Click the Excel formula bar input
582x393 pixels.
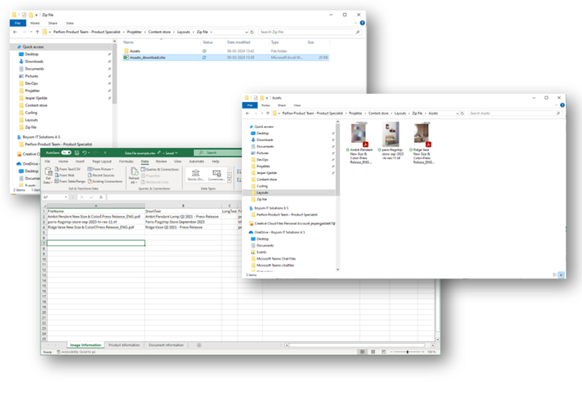(174, 197)
